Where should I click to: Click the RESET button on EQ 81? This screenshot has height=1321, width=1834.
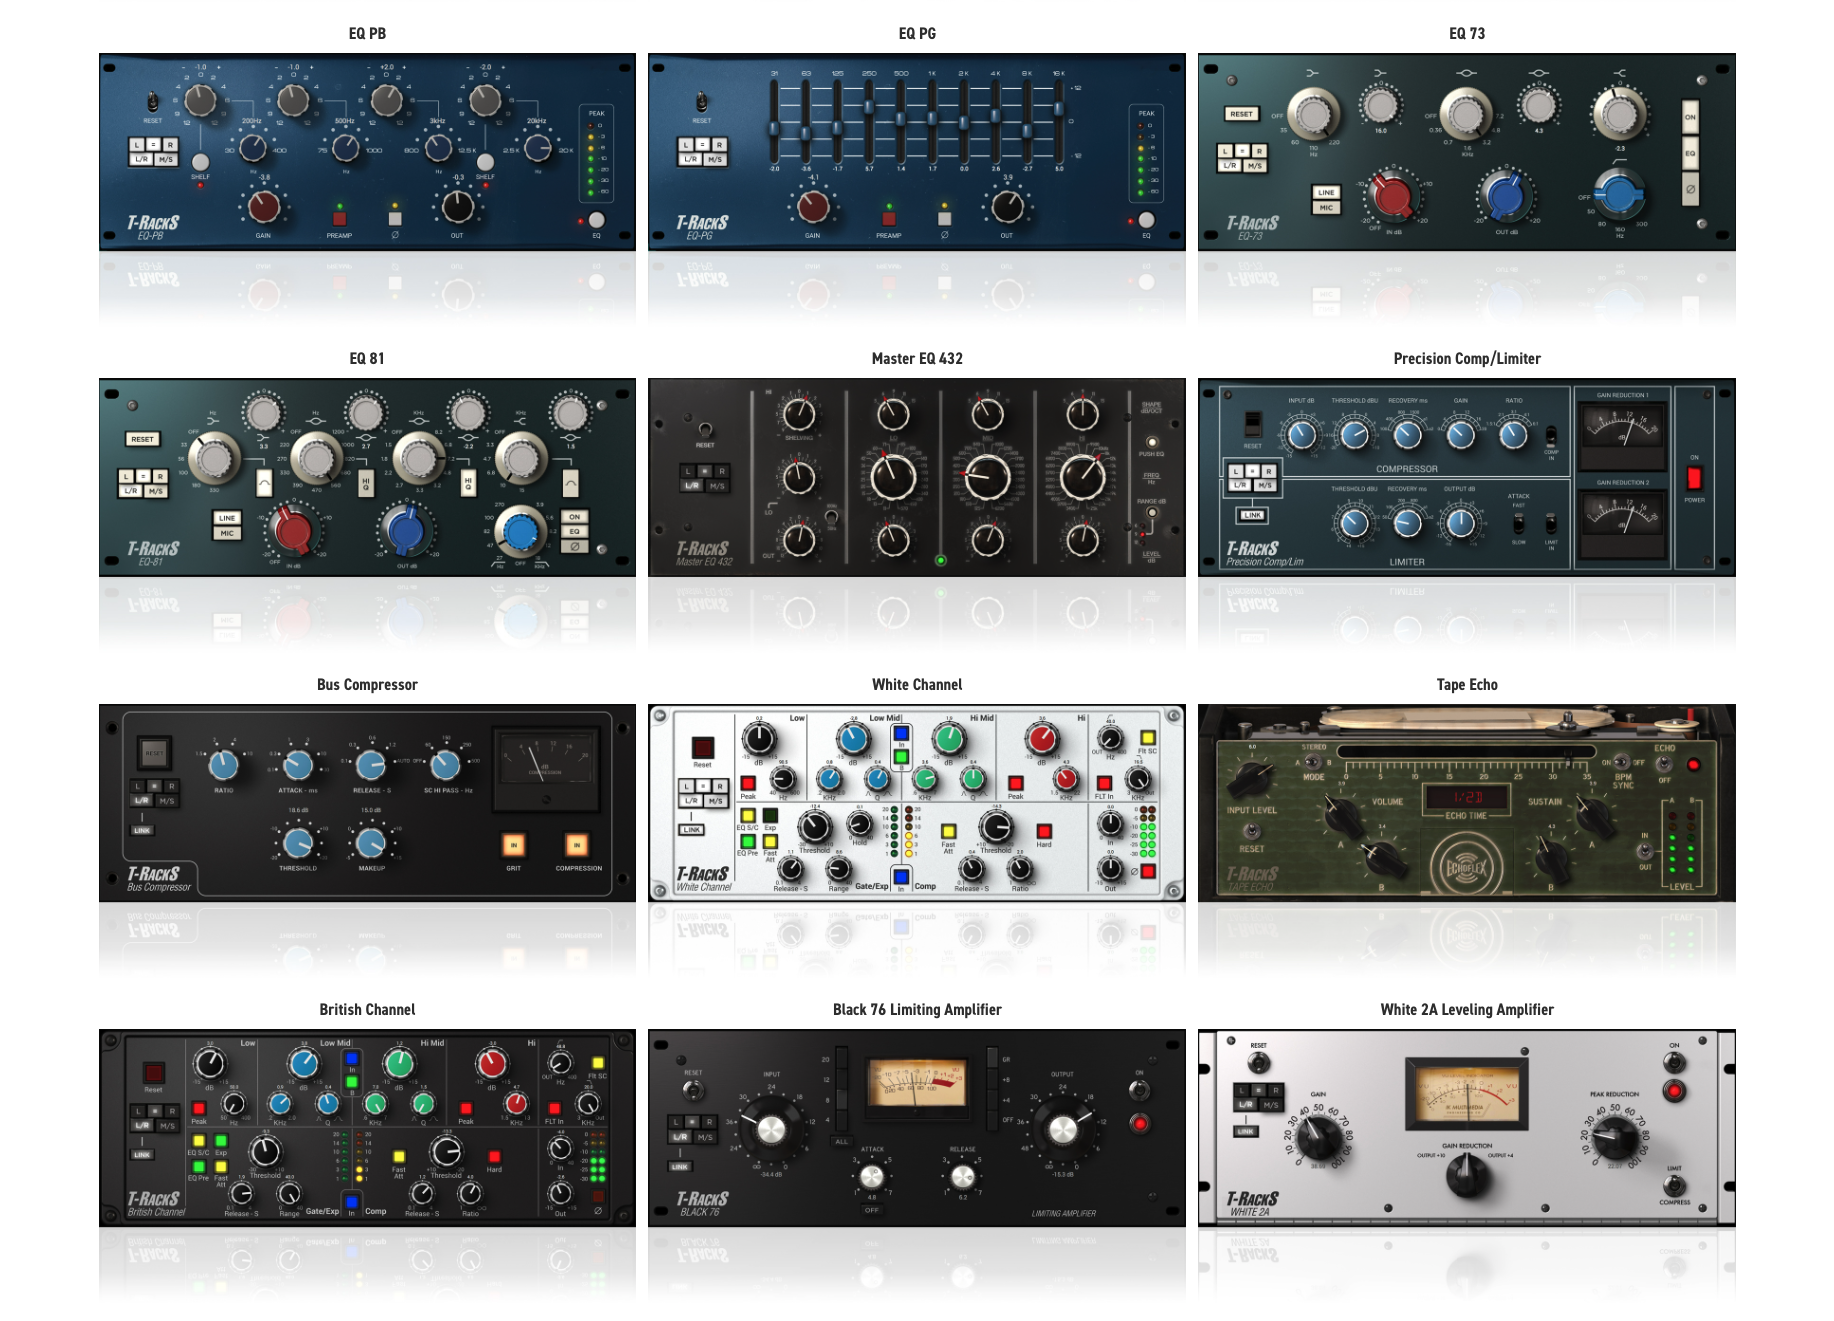click(x=143, y=439)
